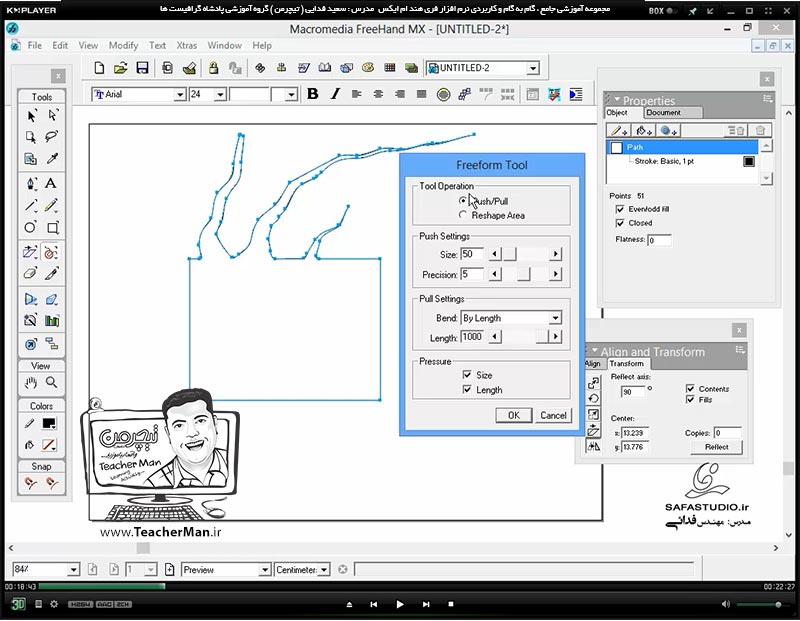The image size is (800, 621).
Task: Select Reshape Area operation
Action: 463,215
